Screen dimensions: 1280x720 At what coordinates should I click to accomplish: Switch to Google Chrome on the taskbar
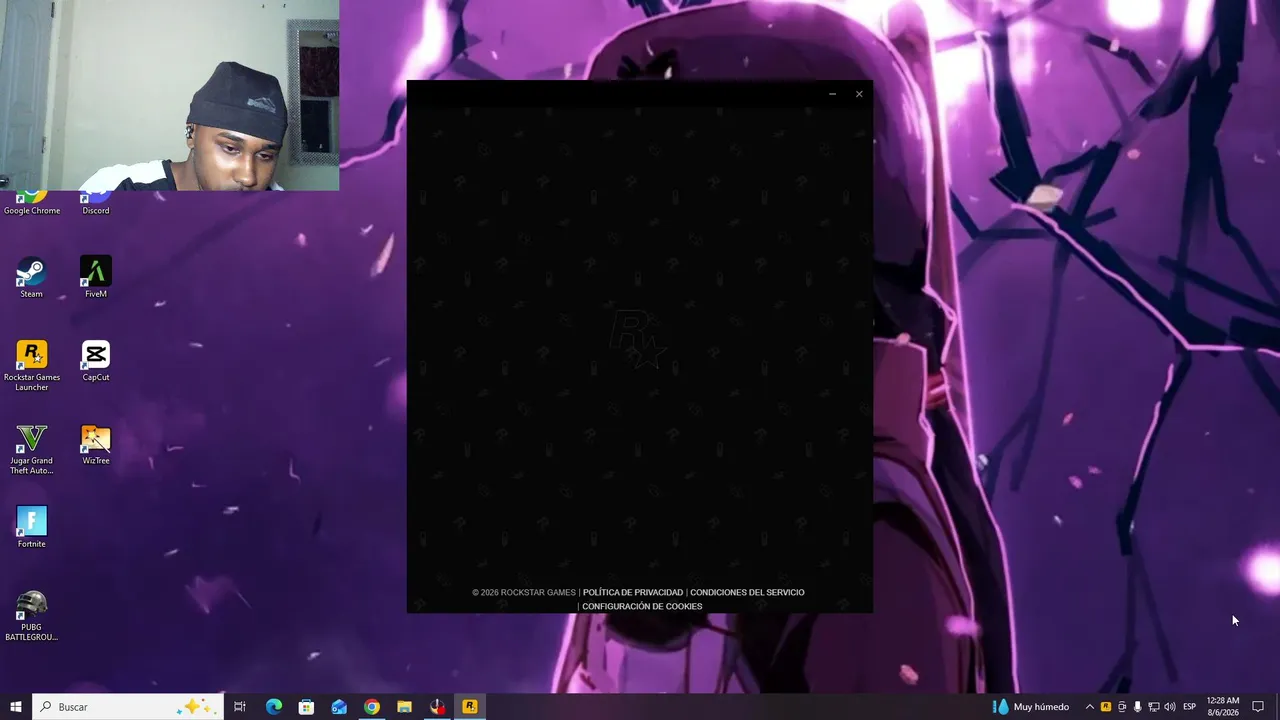(372, 707)
